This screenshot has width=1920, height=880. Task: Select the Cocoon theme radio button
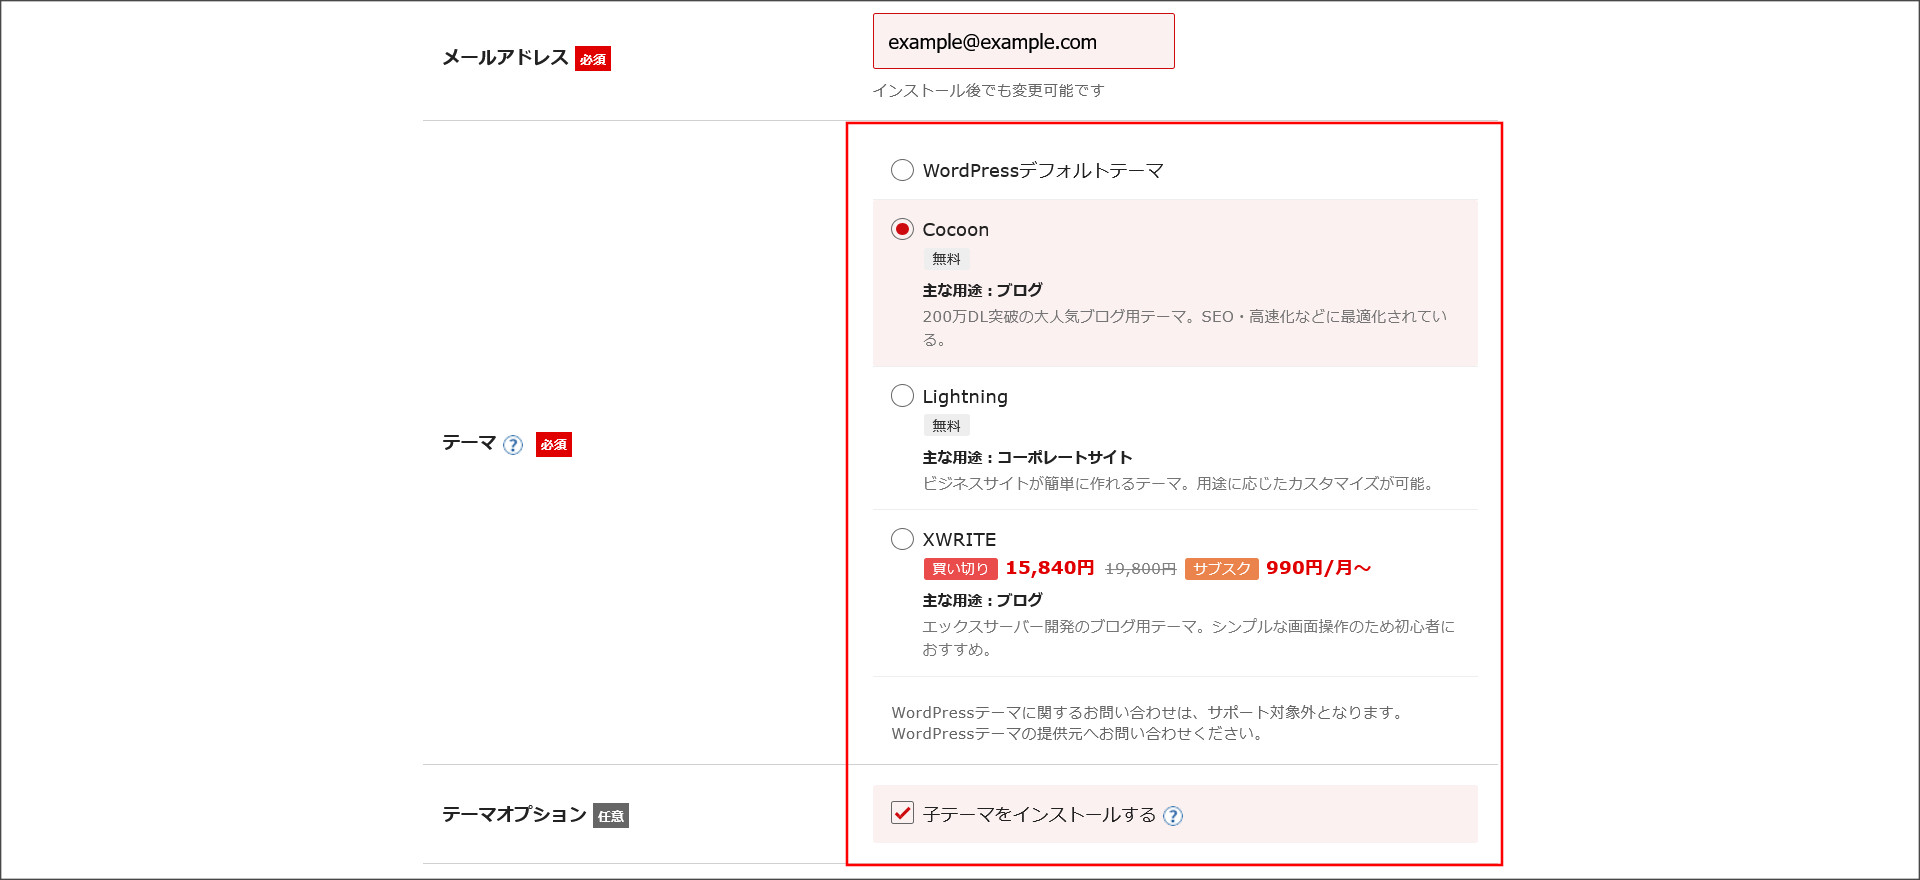[902, 229]
